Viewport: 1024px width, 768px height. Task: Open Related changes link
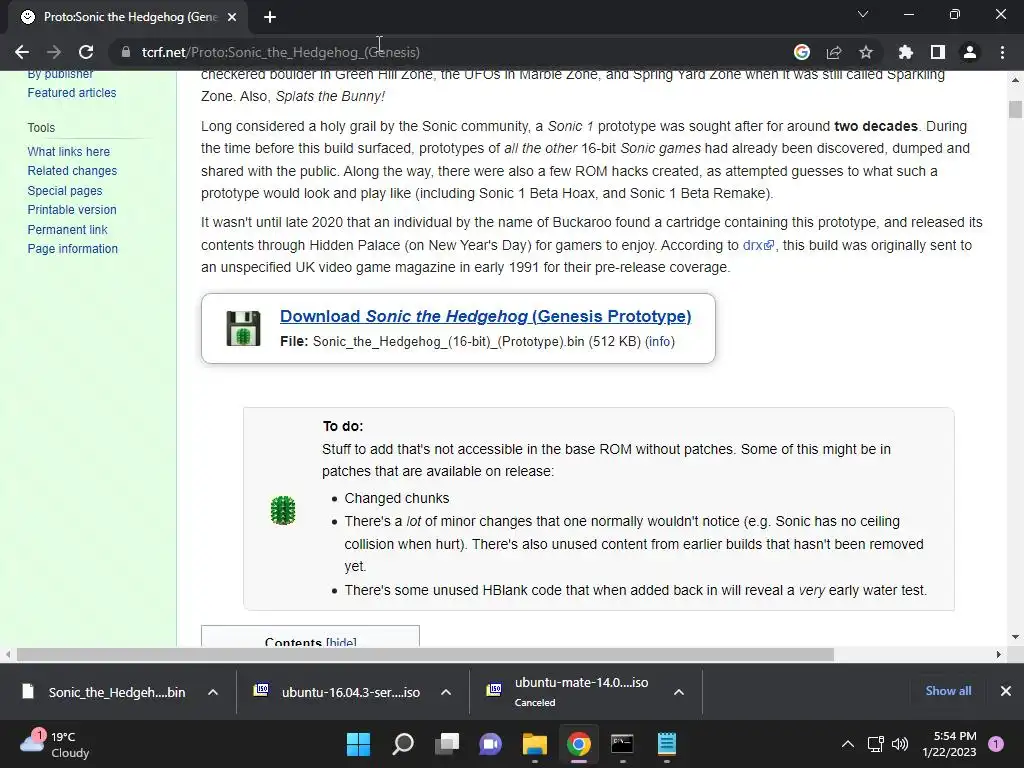[x=72, y=170]
